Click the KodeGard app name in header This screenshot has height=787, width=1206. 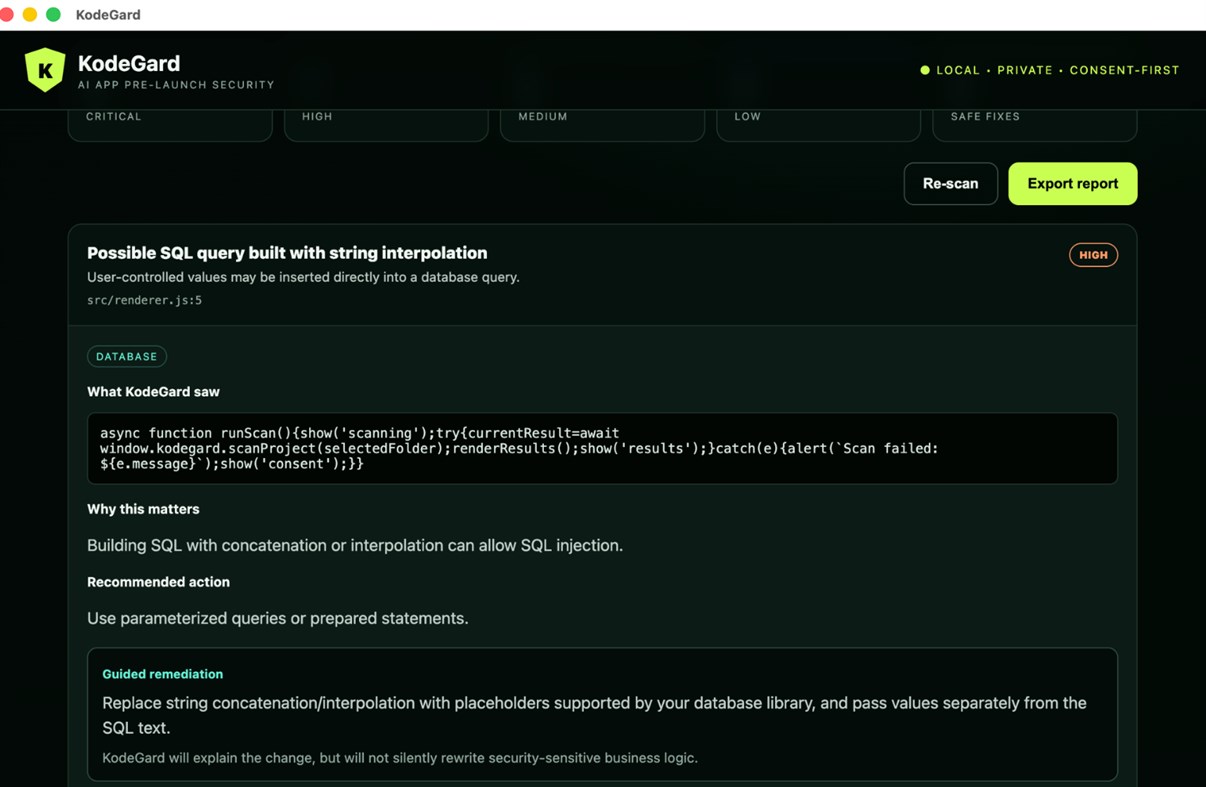[129, 64]
